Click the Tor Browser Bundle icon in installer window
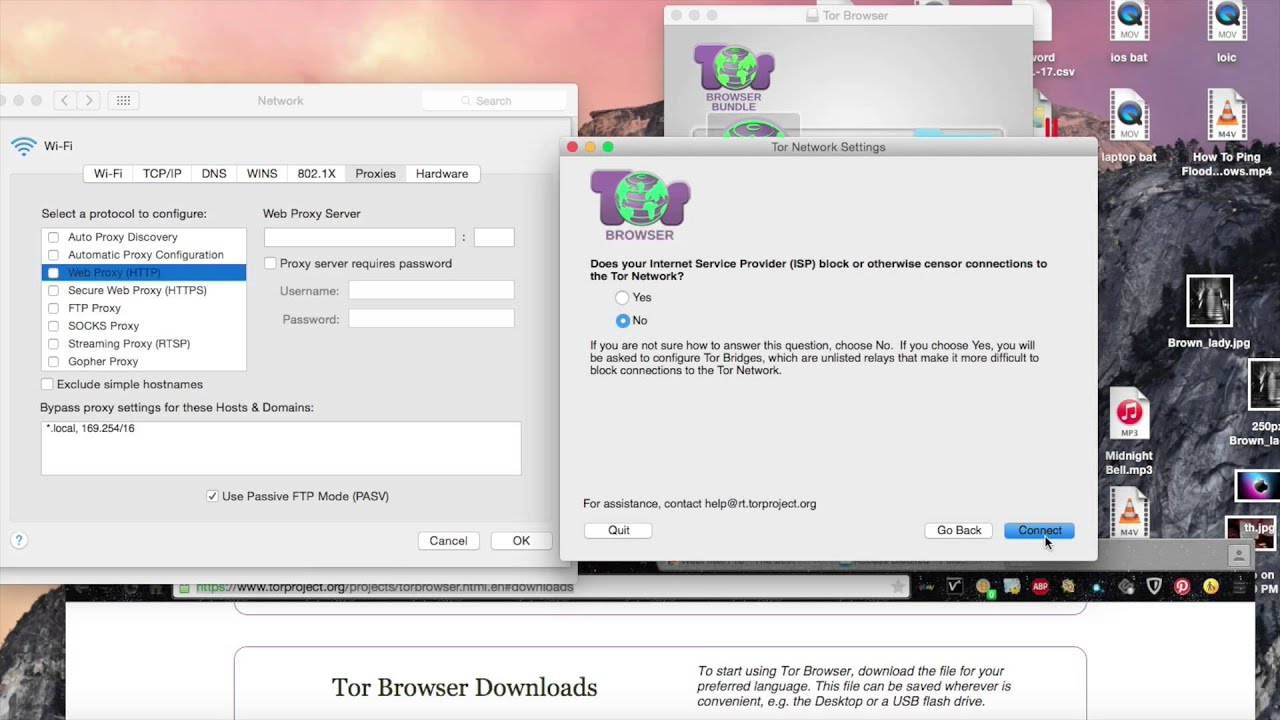This screenshot has height=720, width=1280. tap(734, 77)
